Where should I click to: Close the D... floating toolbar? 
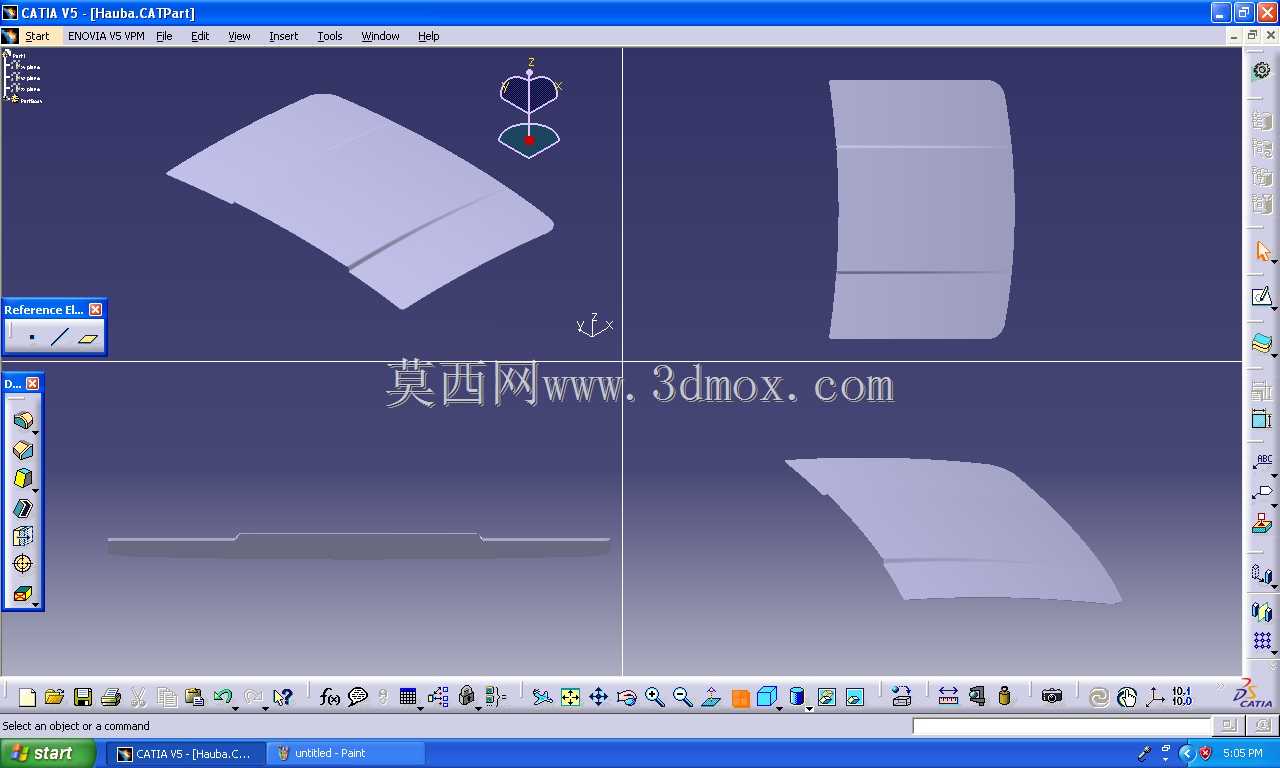coord(32,384)
